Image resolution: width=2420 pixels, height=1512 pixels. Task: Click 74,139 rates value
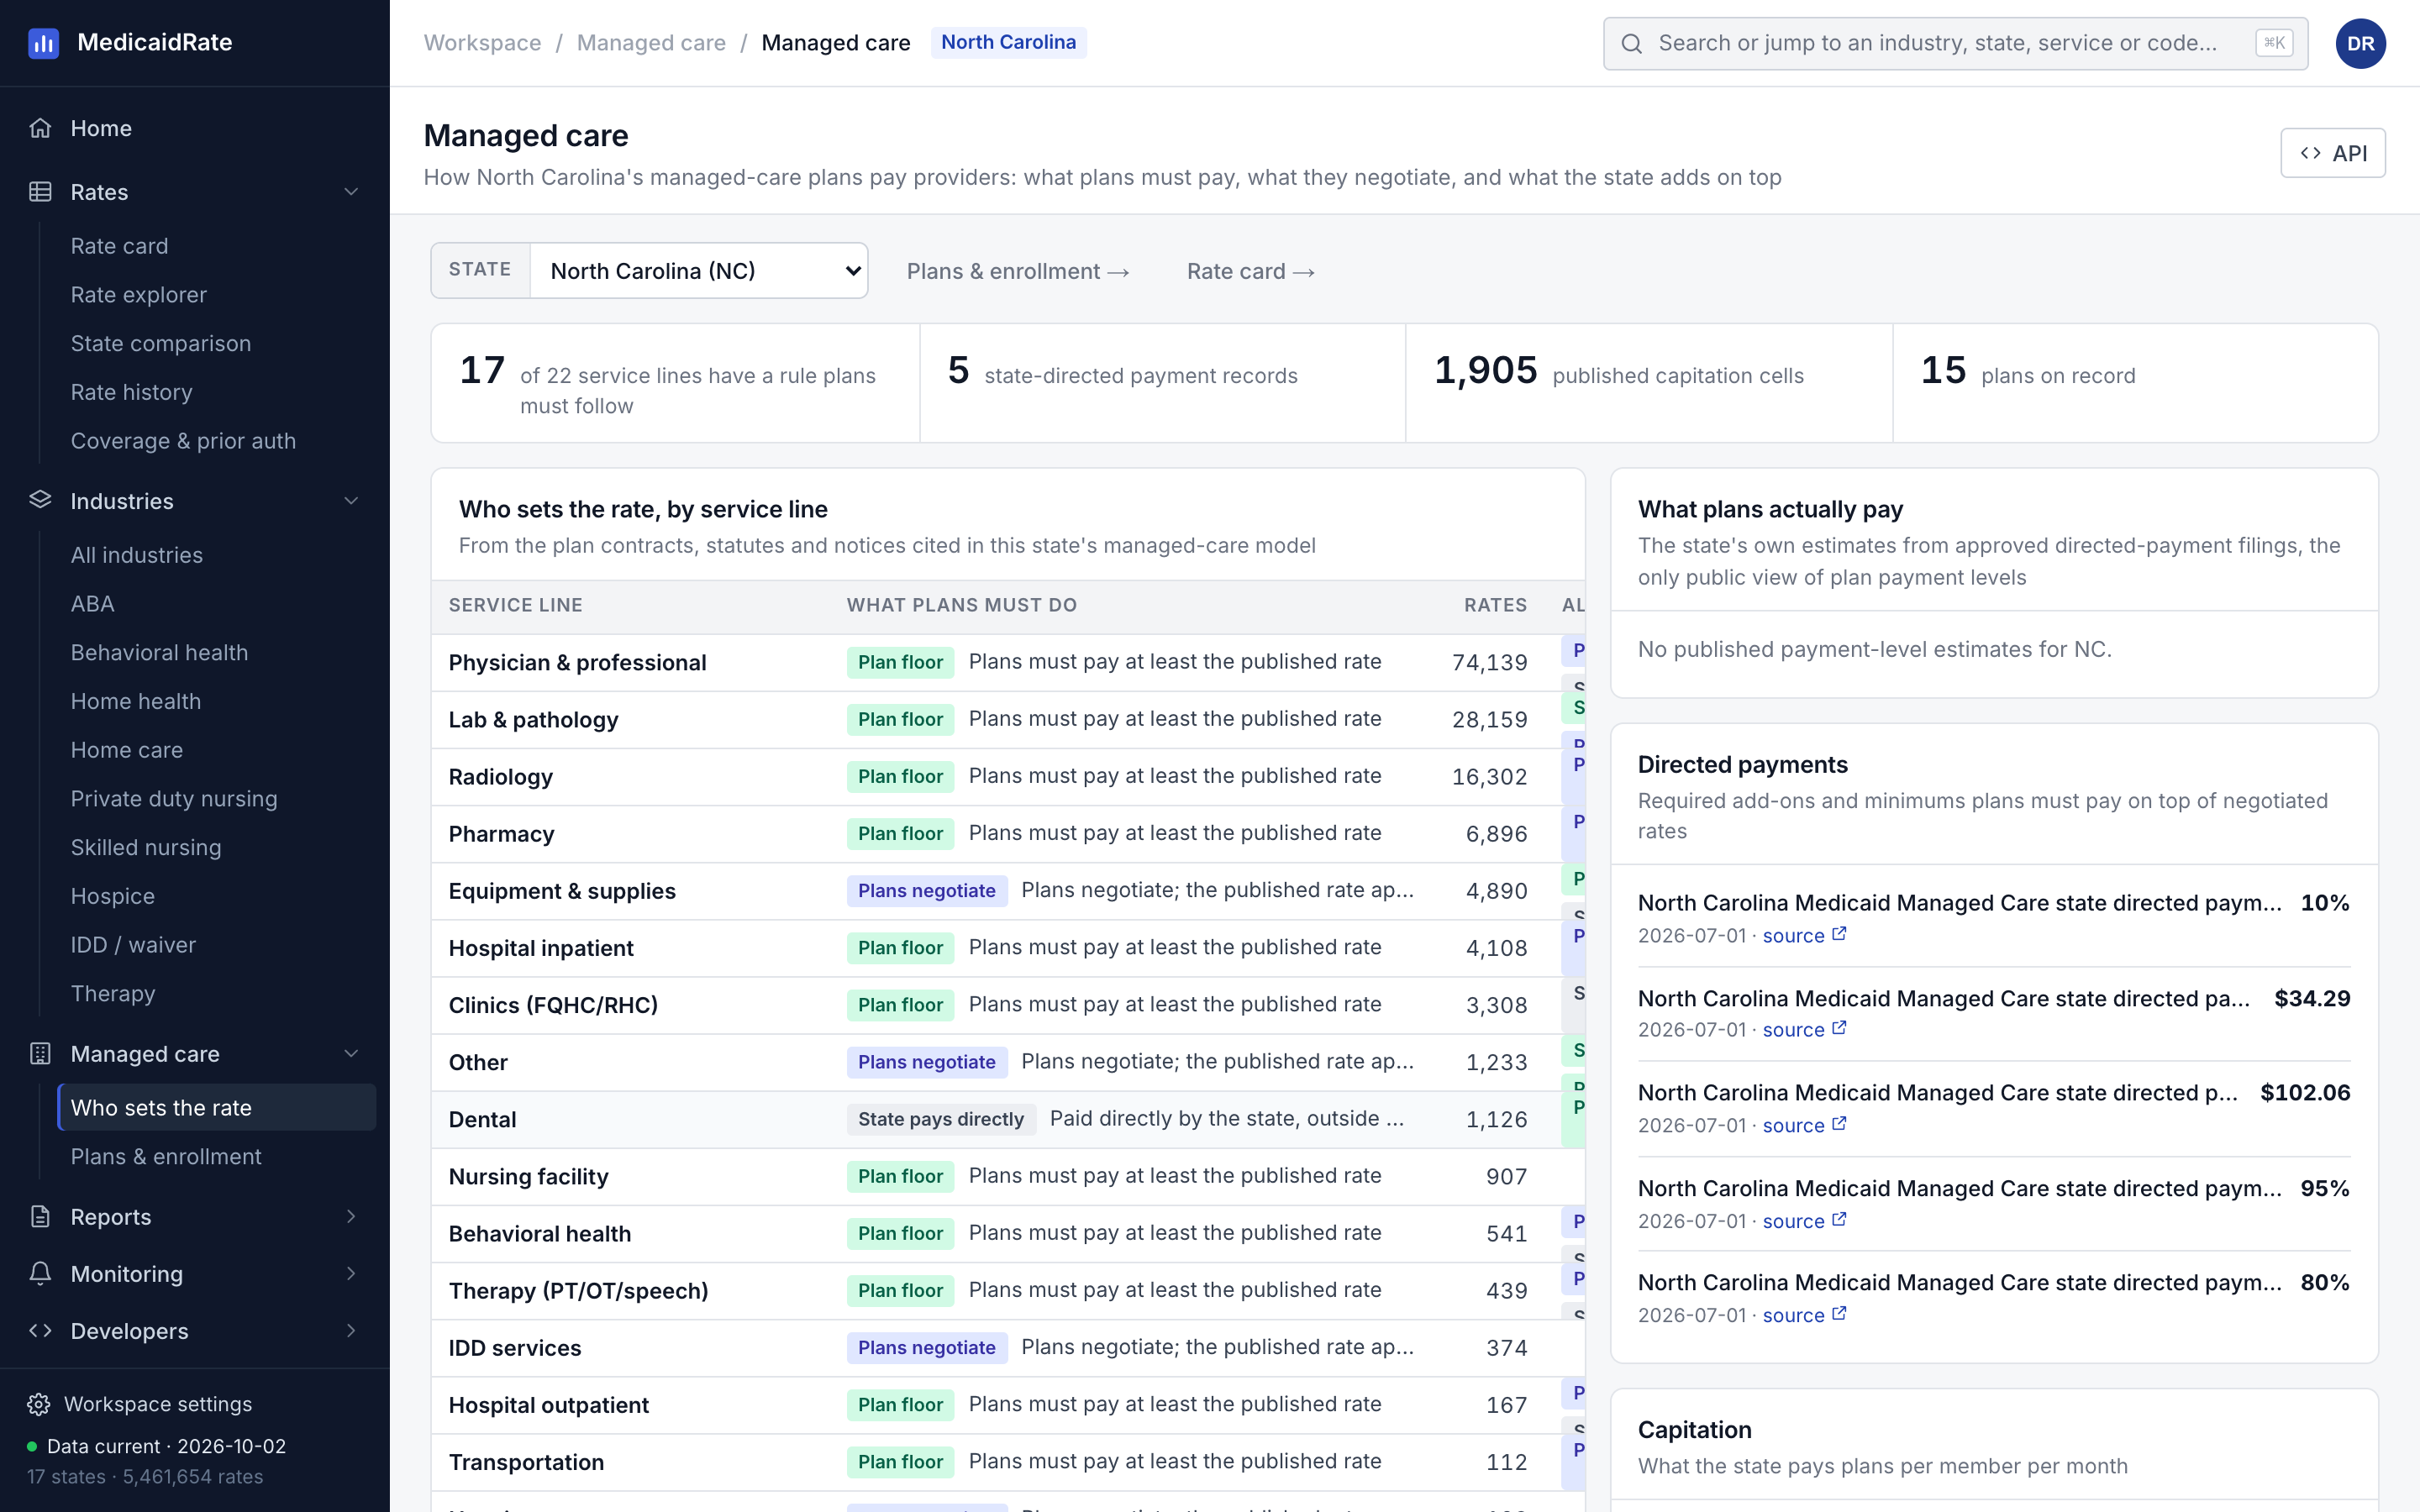click(1489, 662)
